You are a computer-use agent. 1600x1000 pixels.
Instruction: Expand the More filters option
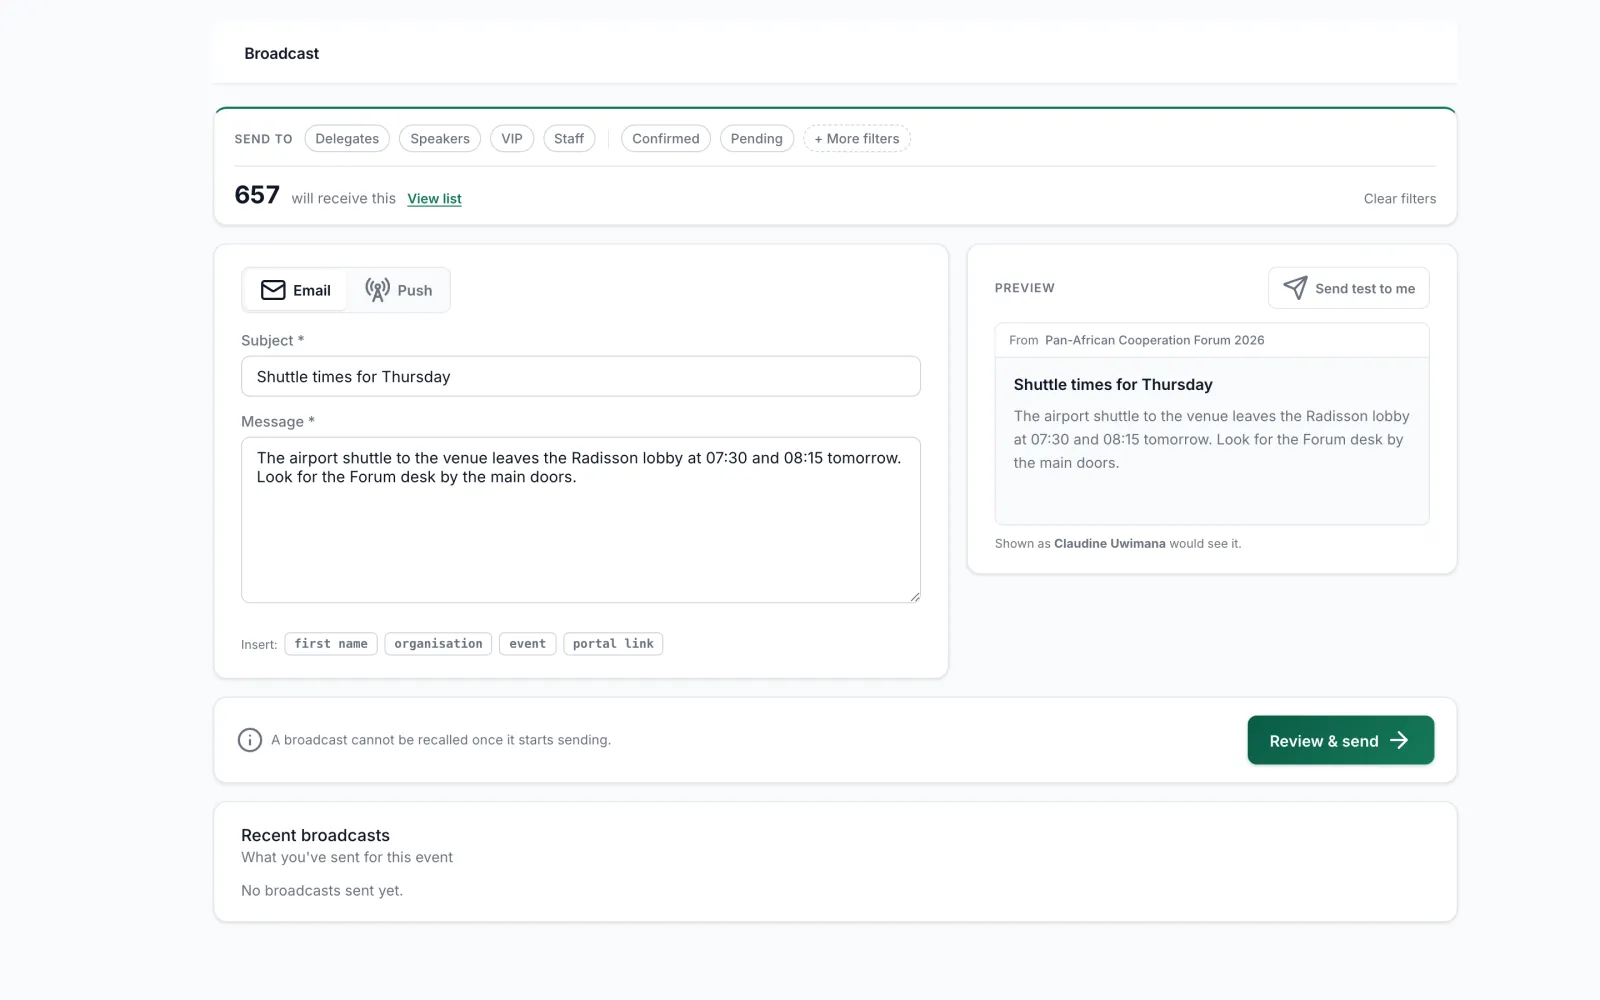click(x=857, y=139)
